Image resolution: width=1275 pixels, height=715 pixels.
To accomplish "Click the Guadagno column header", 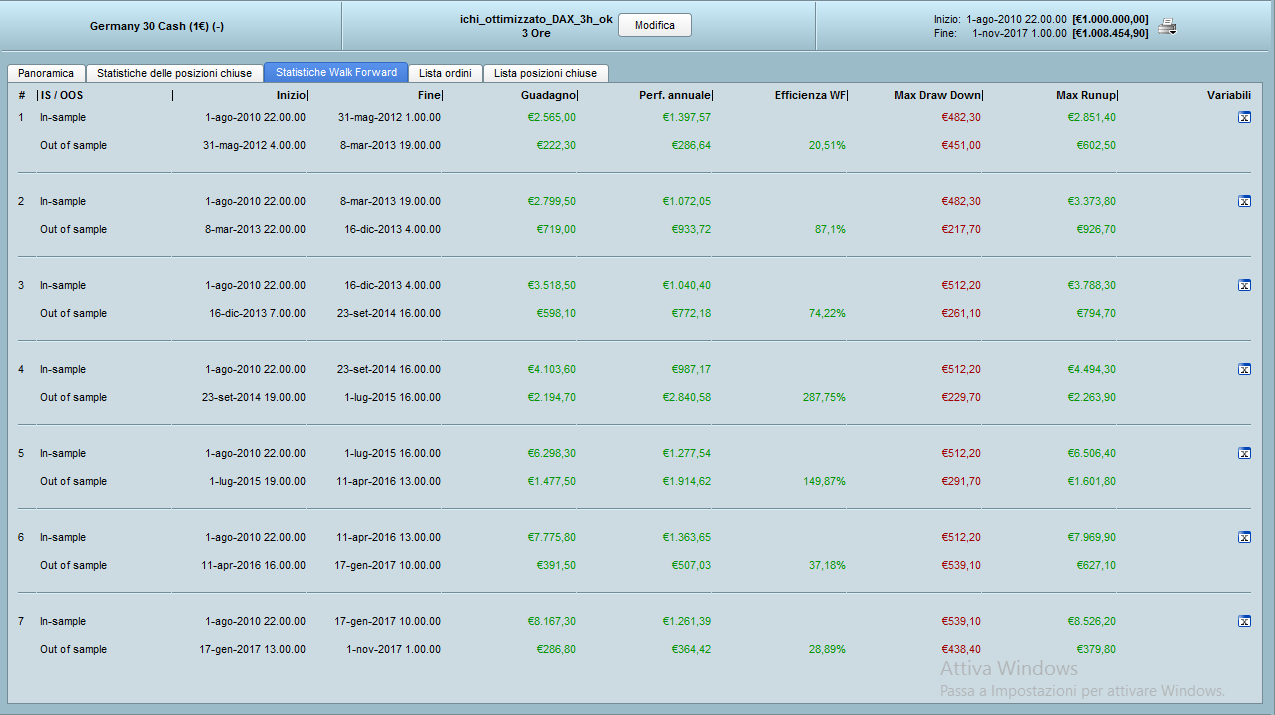I will [x=548, y=95].
